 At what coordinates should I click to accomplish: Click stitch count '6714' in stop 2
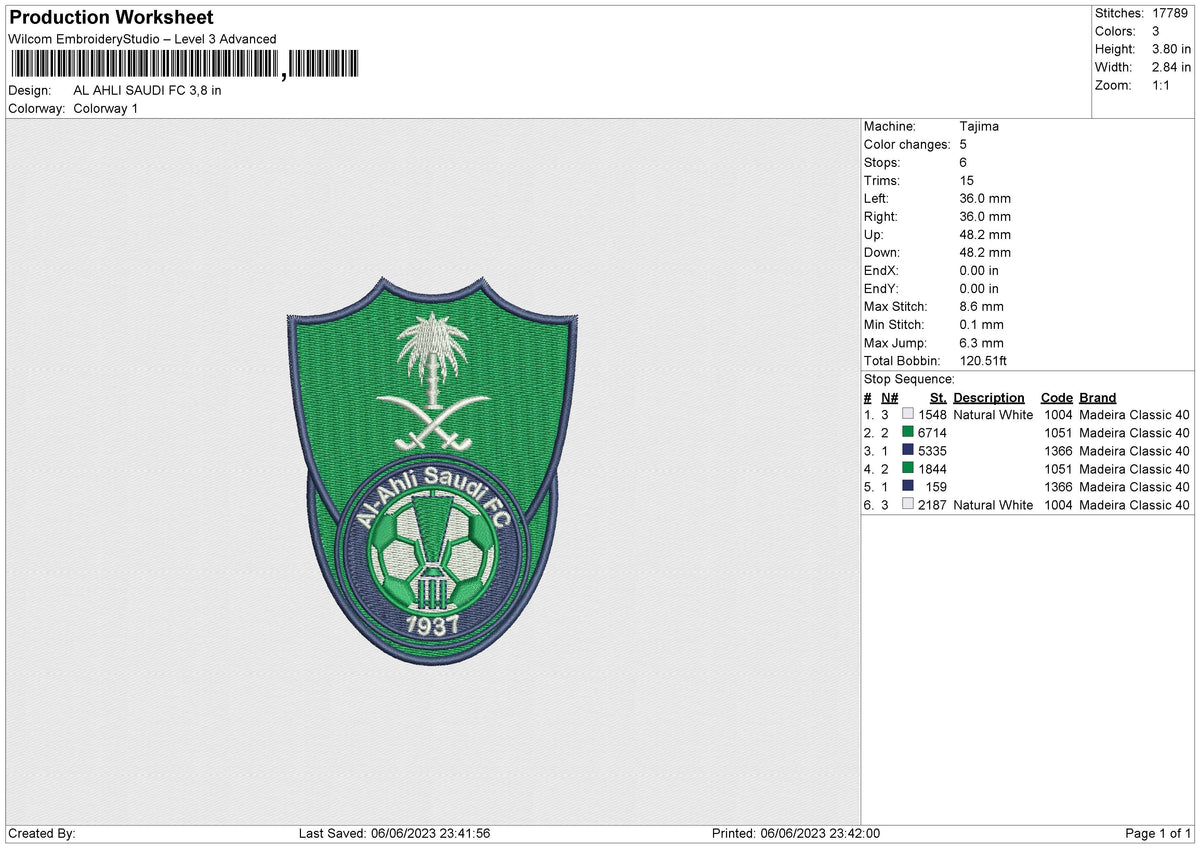932,433
